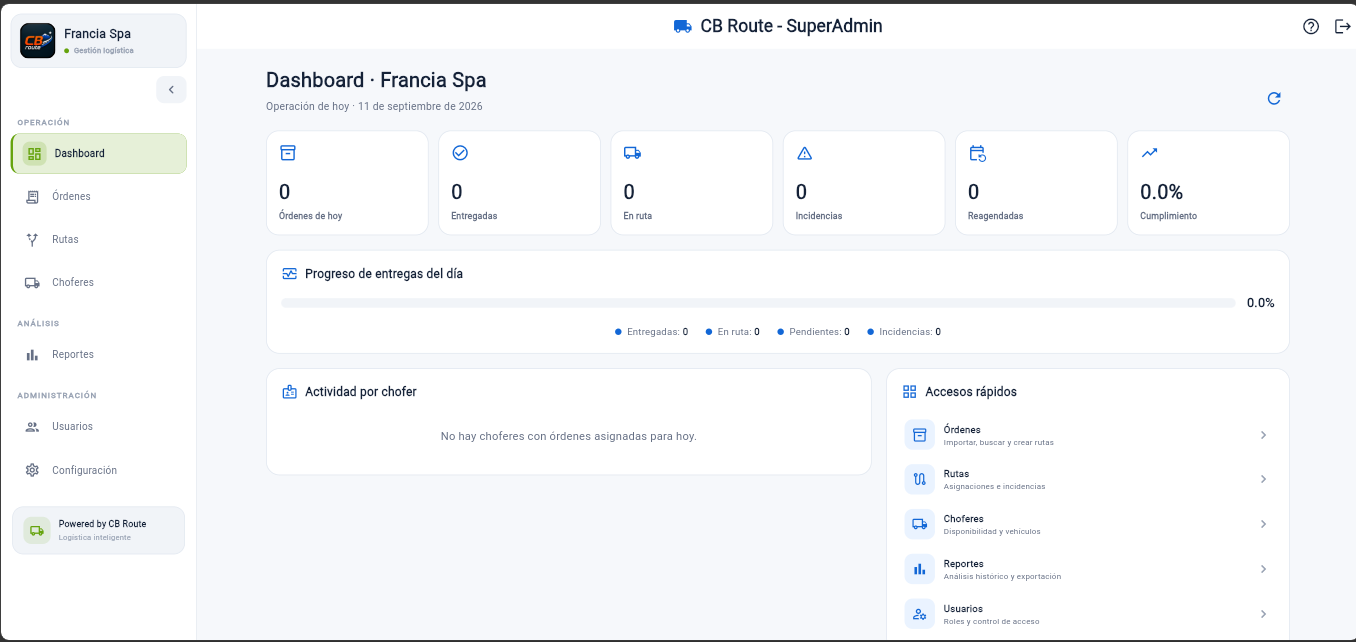The width and height of the screenshot is (1356, 642).
Task: Click the Reportes bar chart icon in sidebar
Action: (x=32, y=355)
